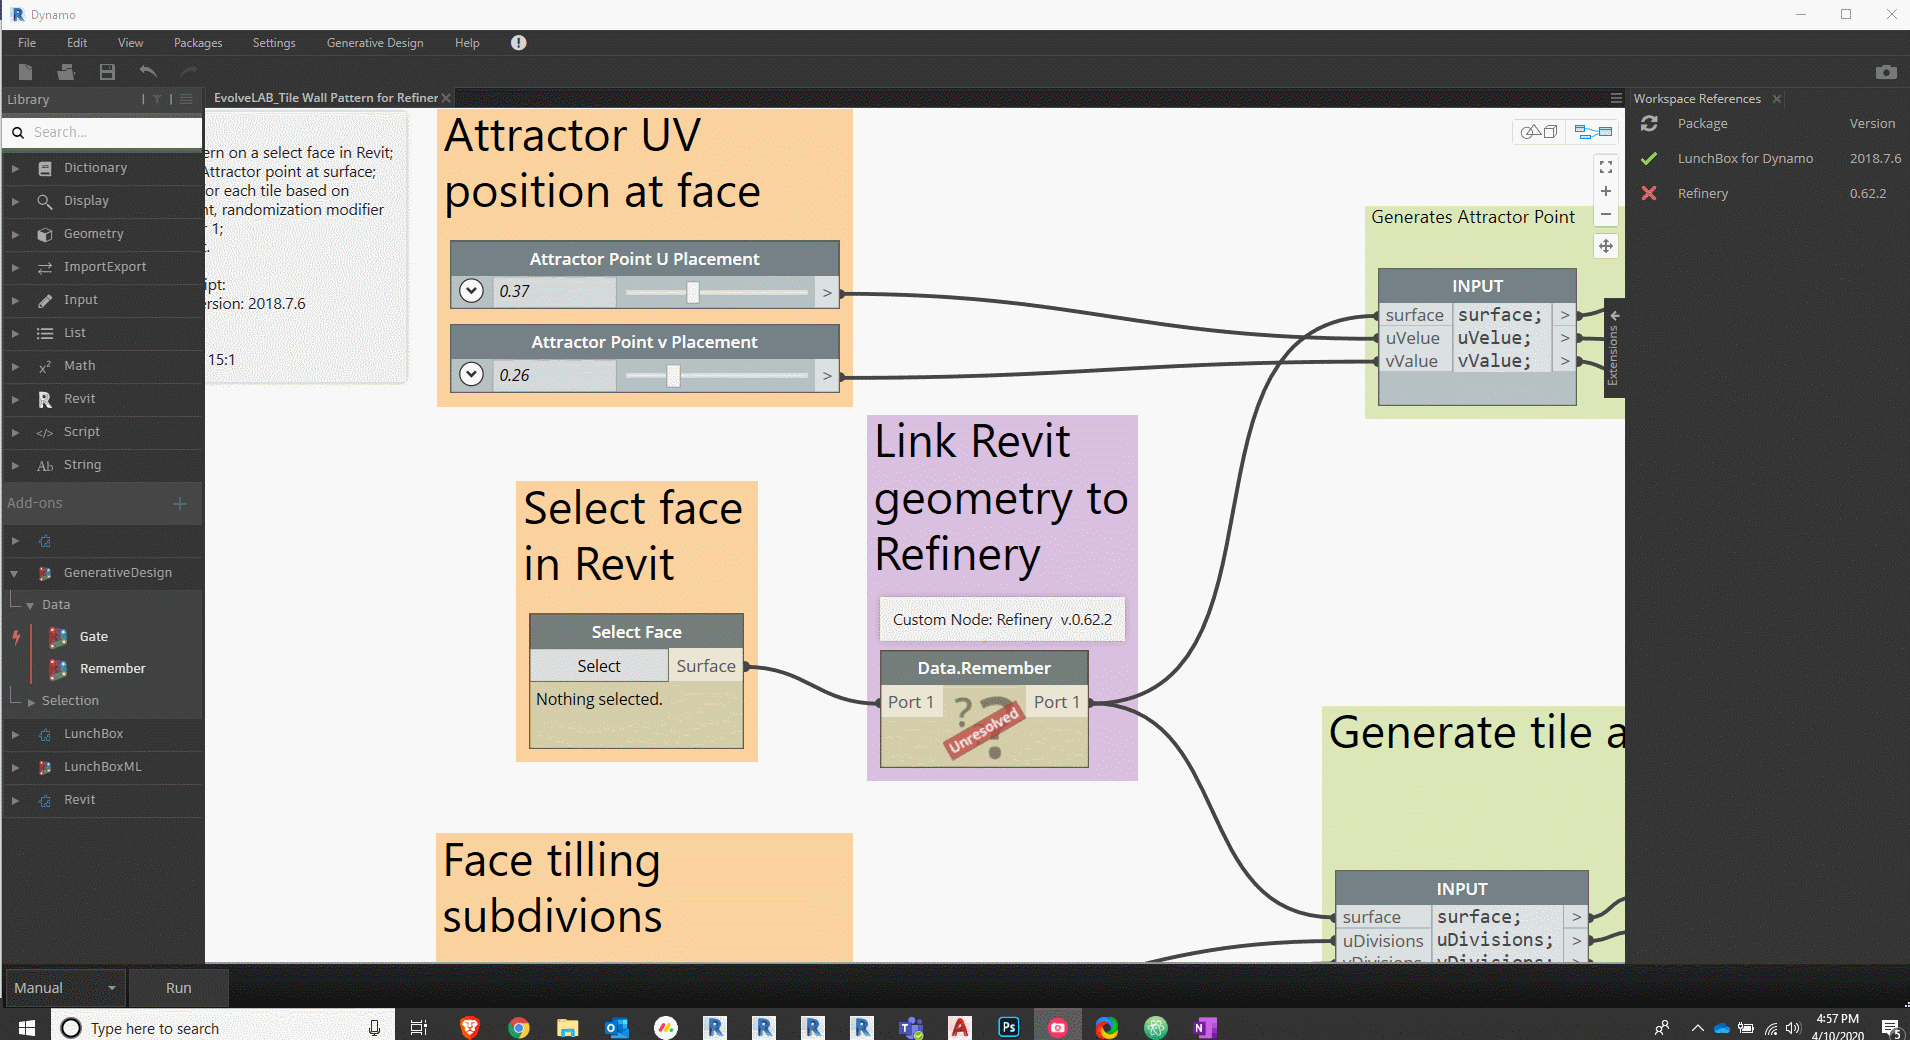Close the EvolveLAB workspace tab
This screenshot has height=1040, width=1910.
tap(446, 98)
